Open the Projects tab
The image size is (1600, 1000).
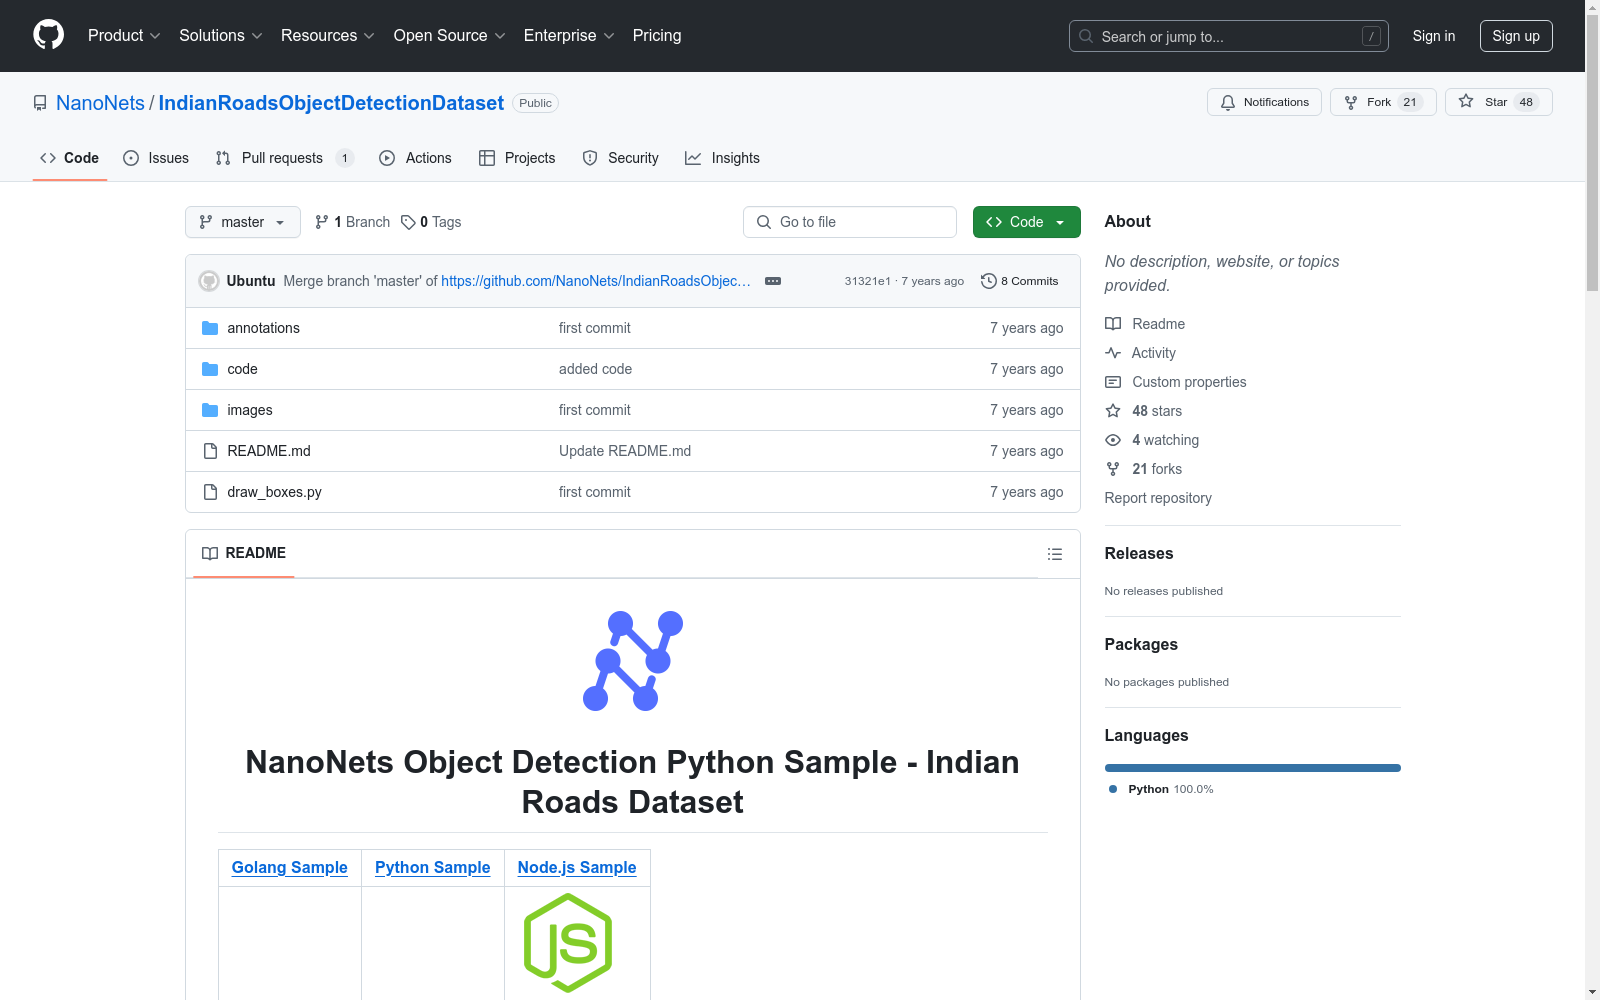click(x=517, y=158)
